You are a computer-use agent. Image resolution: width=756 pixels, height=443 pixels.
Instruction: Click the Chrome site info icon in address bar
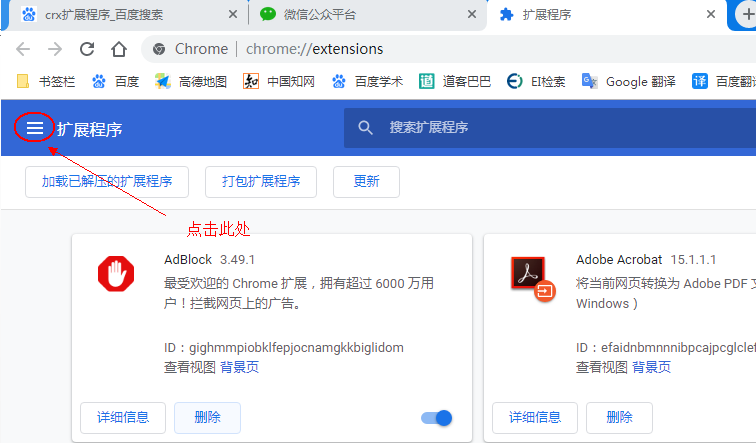(x=159, y=49)
